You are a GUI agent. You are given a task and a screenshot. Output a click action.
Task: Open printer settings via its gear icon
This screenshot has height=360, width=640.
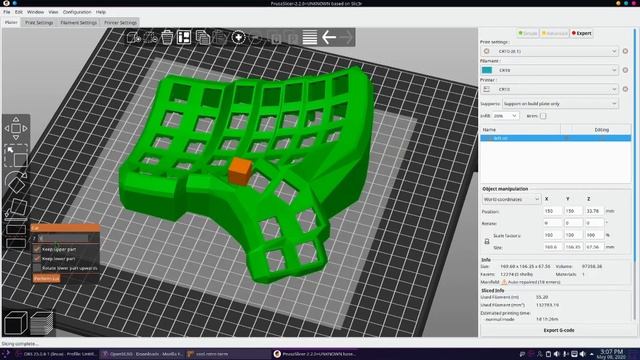point(625,89)
